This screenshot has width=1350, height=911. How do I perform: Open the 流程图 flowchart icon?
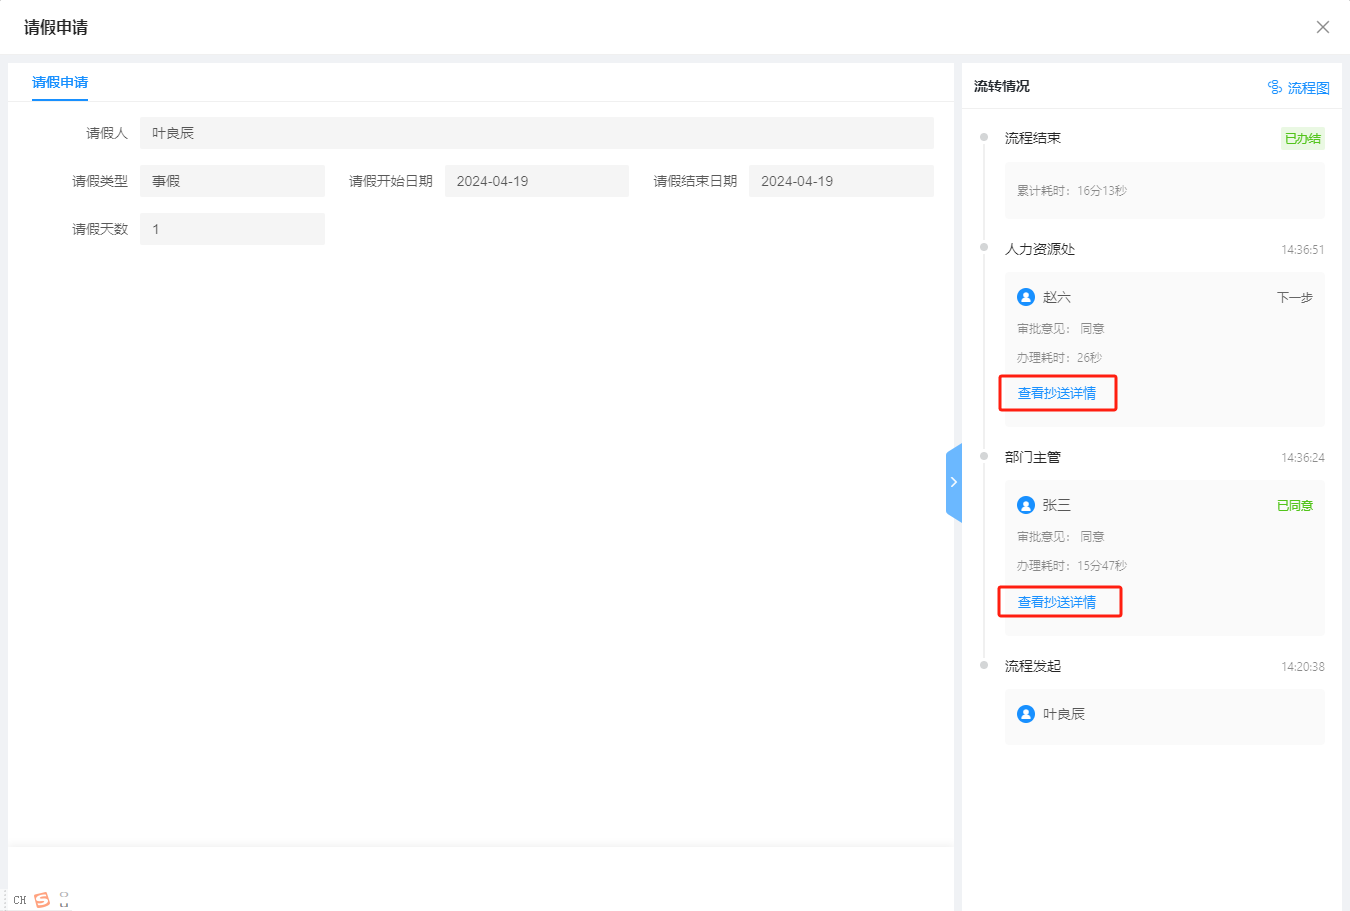tap(1275, 88)
